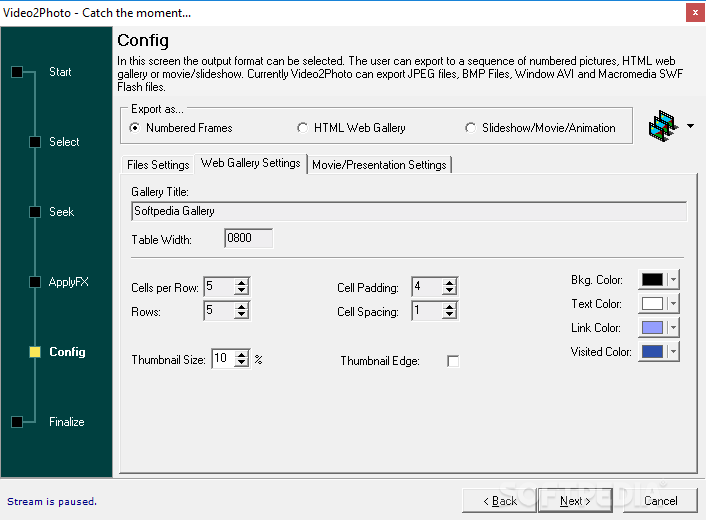Click the Next button
The image size is (706, 521).
575,501
